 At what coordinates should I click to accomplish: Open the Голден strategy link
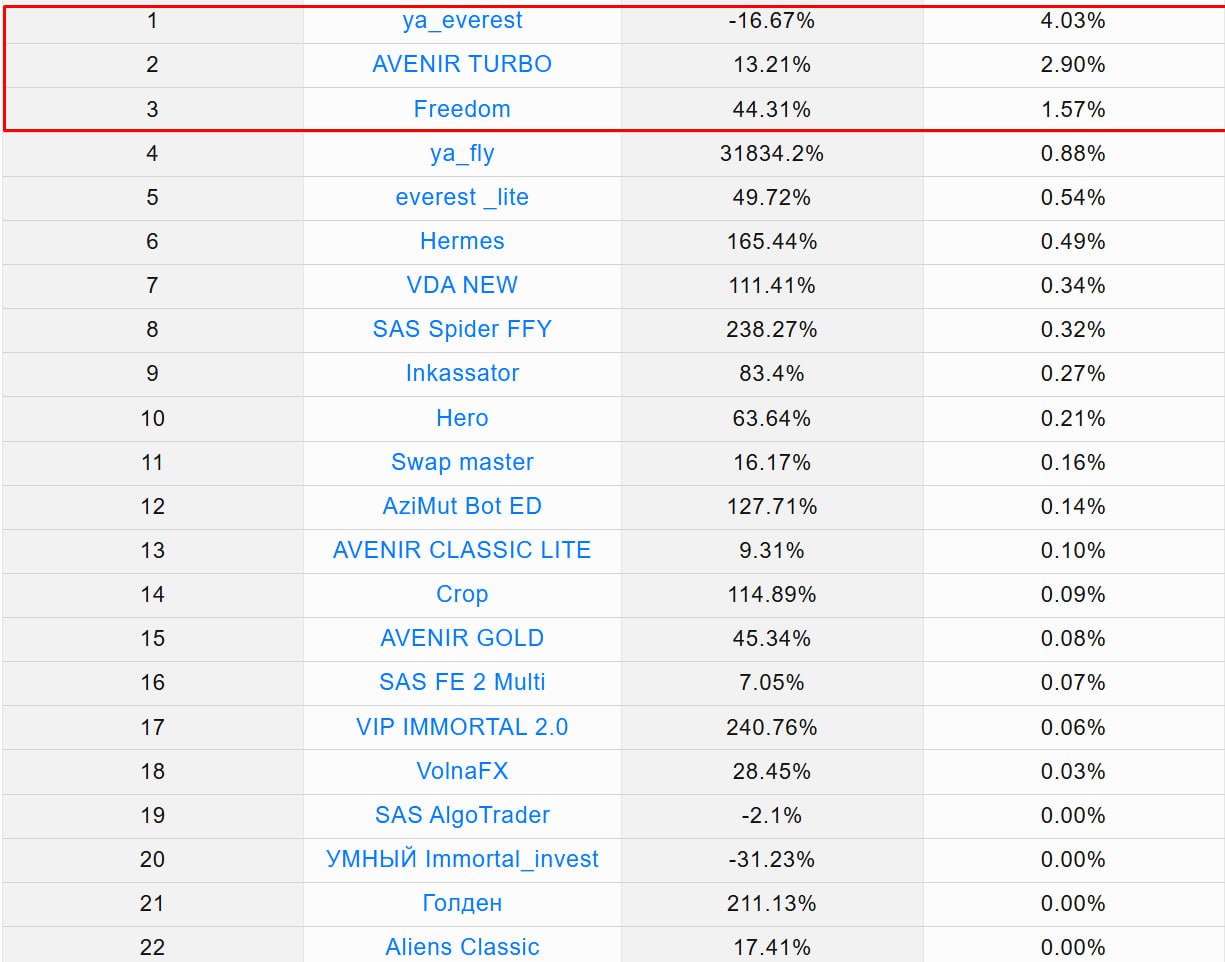(x=462, y=903)
